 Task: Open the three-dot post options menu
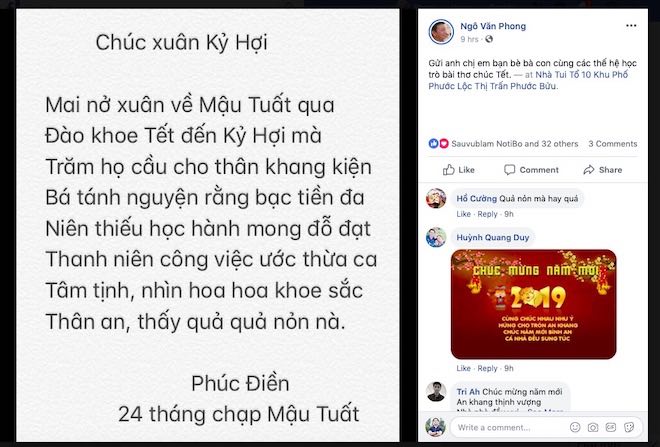[x=631, y=26]
